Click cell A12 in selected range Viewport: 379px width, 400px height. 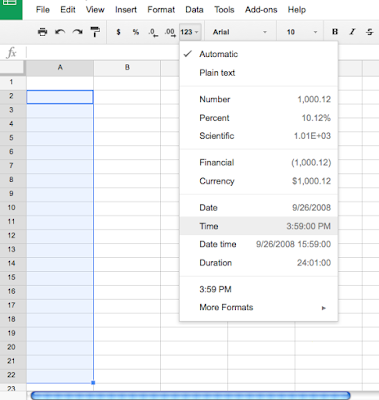pos(60,236)
